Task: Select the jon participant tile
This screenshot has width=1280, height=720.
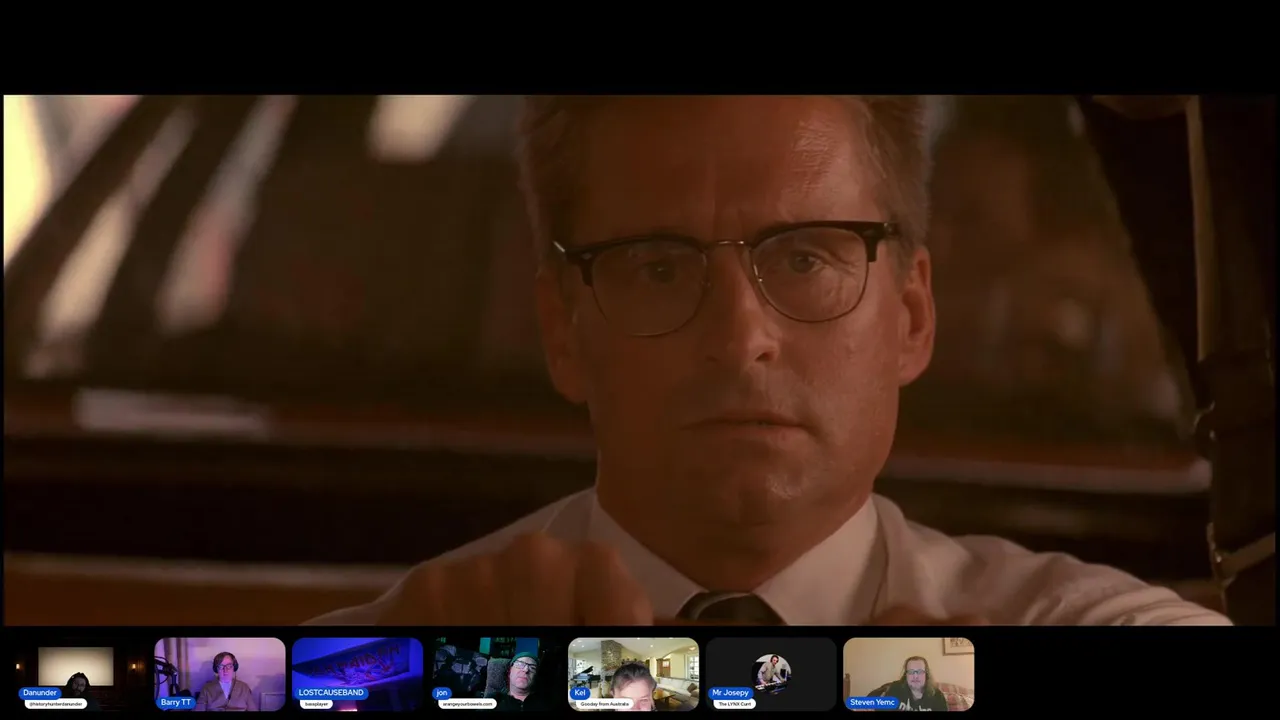Action: pos(495,674)
